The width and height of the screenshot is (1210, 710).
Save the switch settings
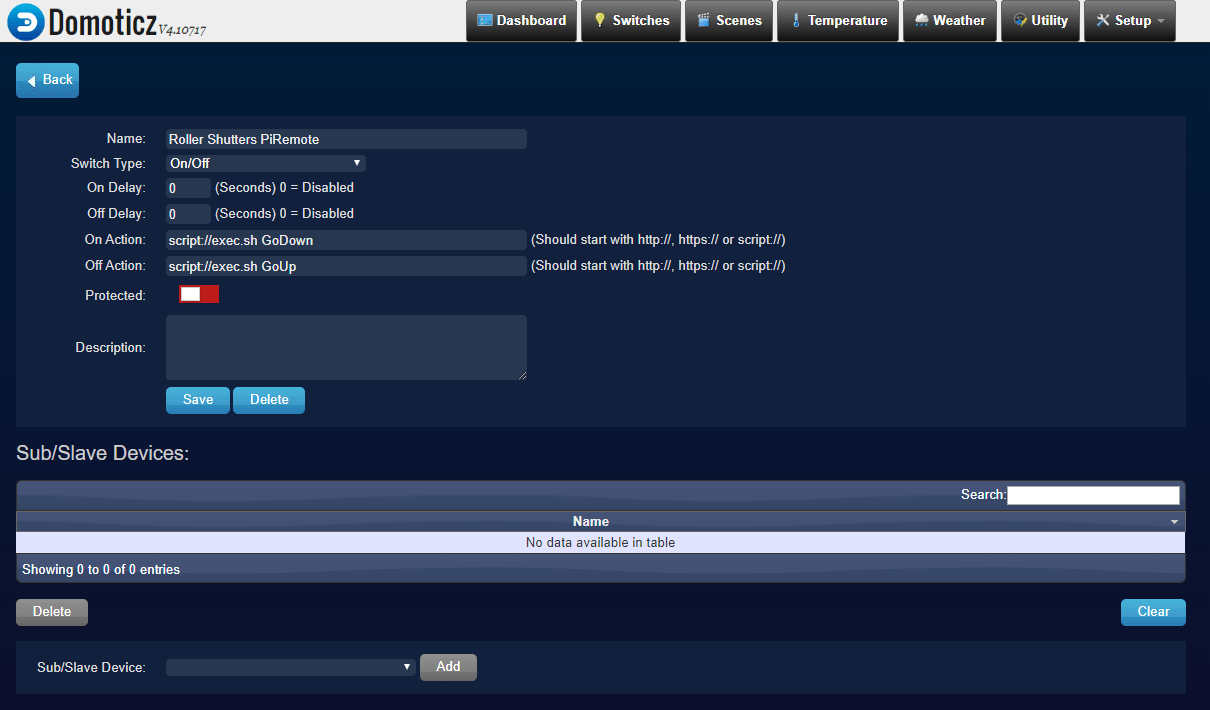pos(197,400)
